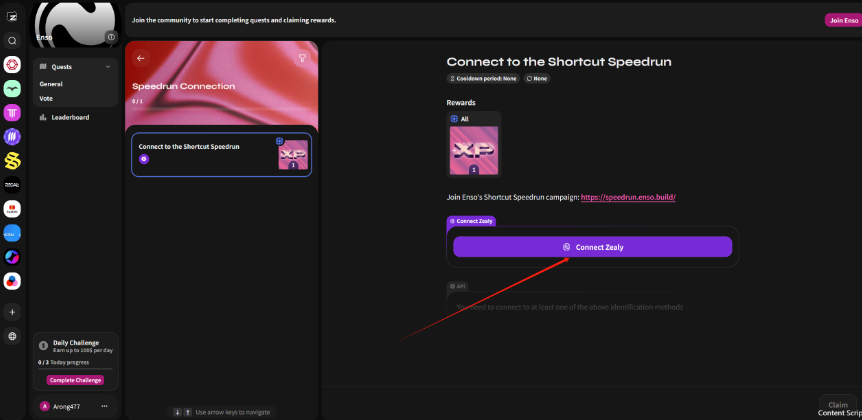Open the blue rounded community icon
This screenshot has height=420, width=862.
(x=12, y=233)
